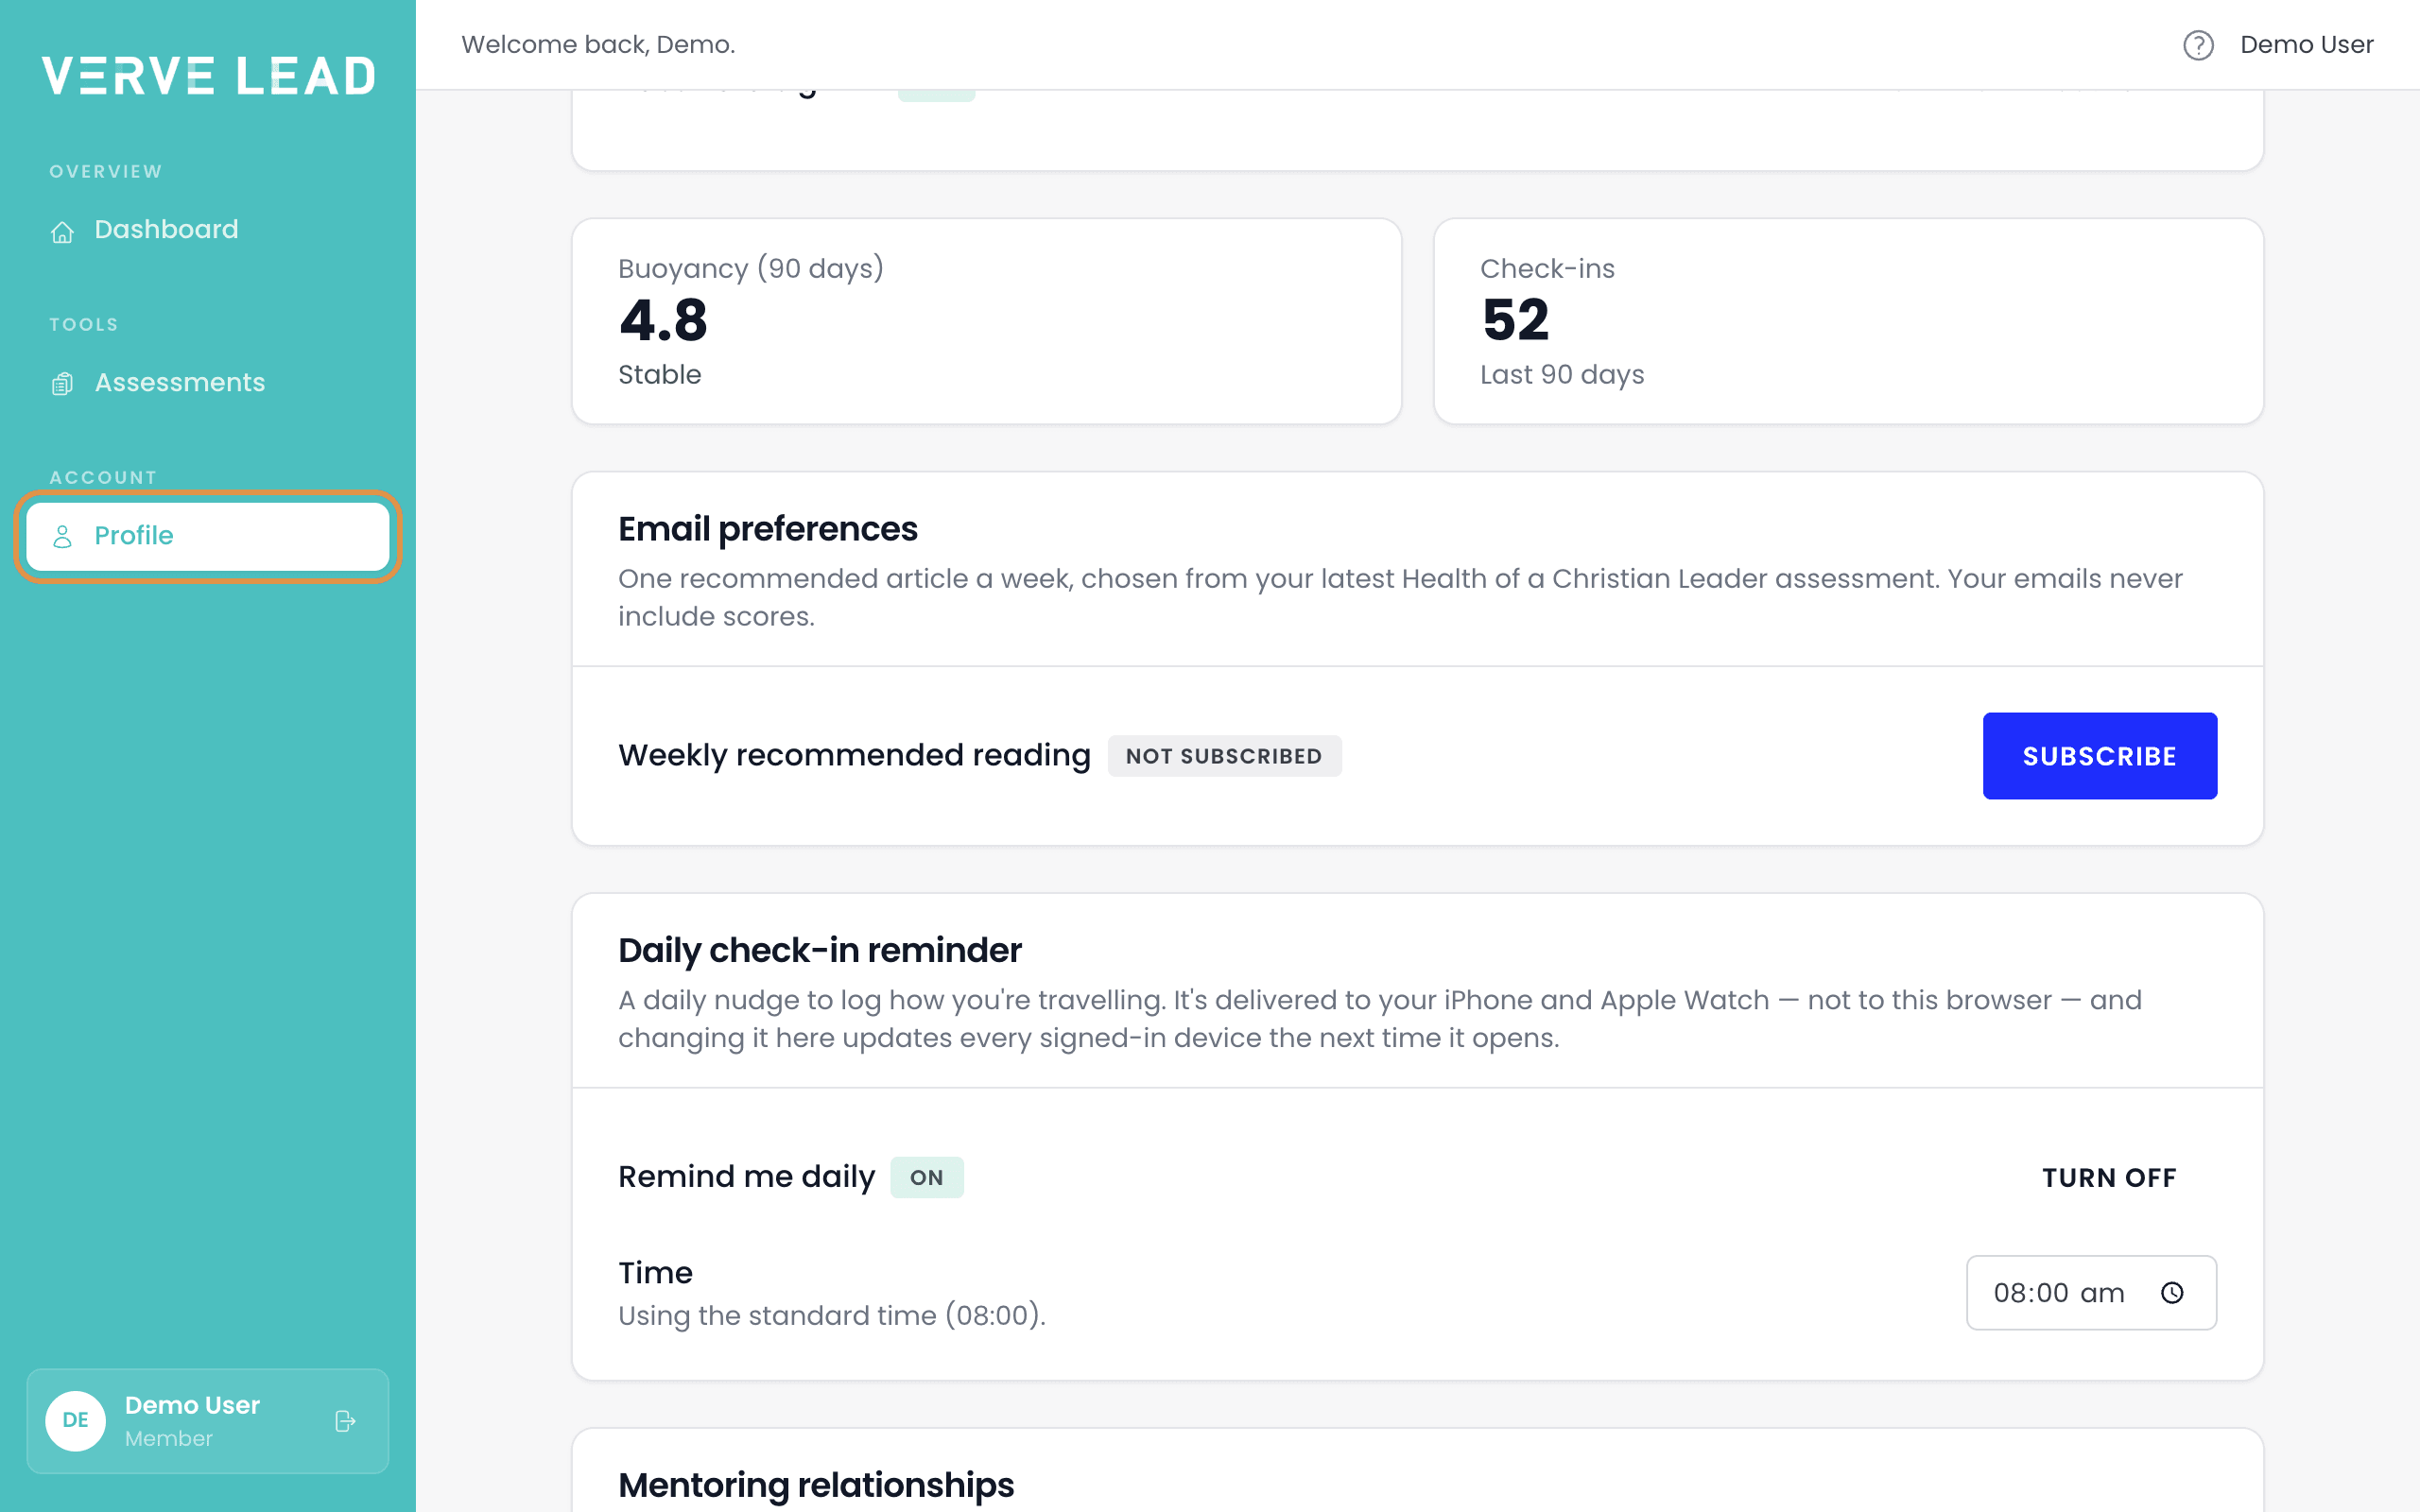
Task: Subscribe to weekly recommended reading
Action: coord(2099,756)
